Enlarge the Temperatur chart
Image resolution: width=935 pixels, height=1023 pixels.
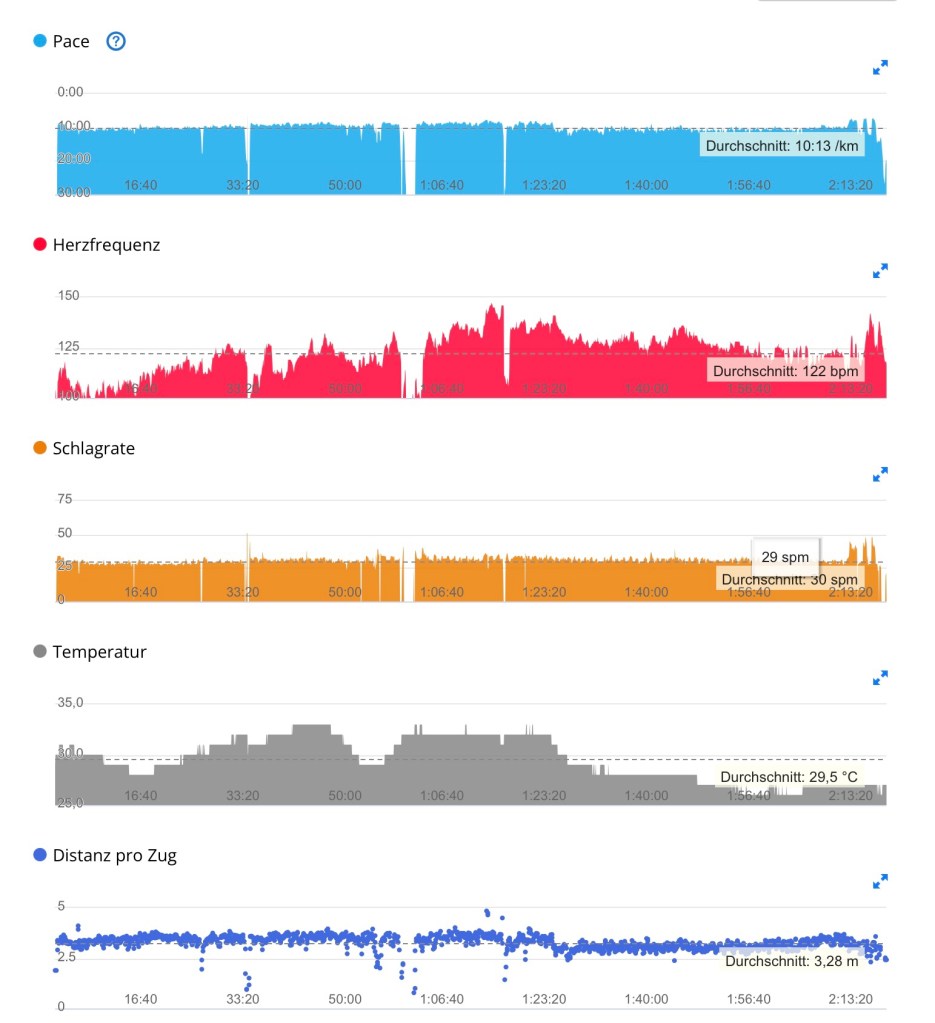(x=880, y=678)
